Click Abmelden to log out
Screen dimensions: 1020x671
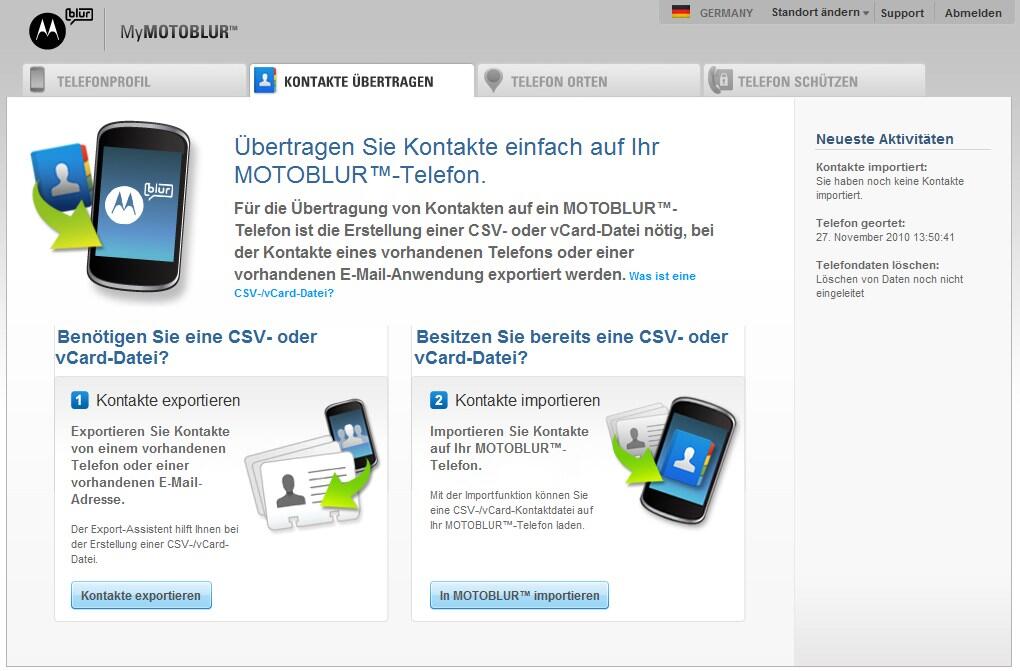pyautogui.click(x=973, y=13)
